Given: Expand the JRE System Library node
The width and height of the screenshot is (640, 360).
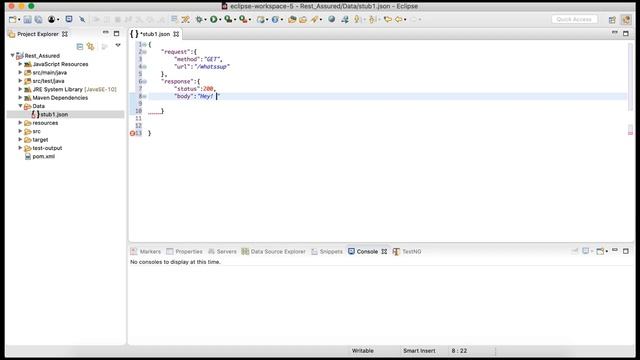Looking at the screenshot, I should [20, 89].
